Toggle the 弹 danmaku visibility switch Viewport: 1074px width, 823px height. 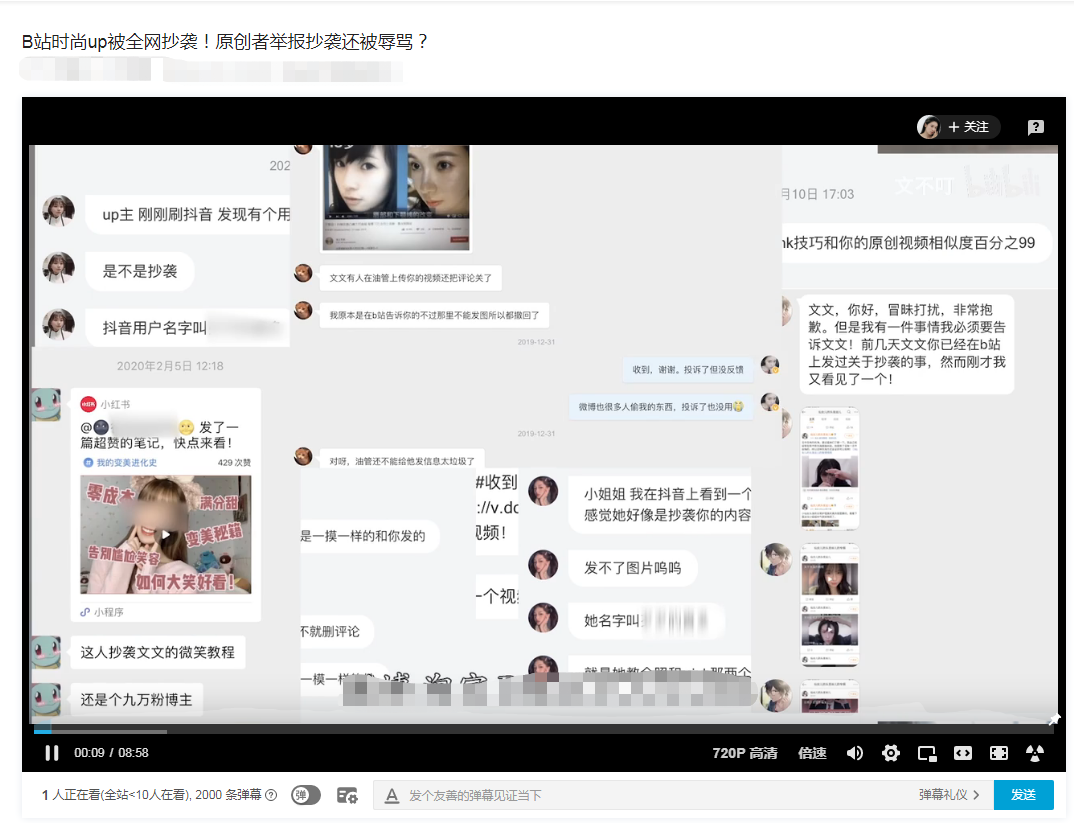[x=306, y=794]
